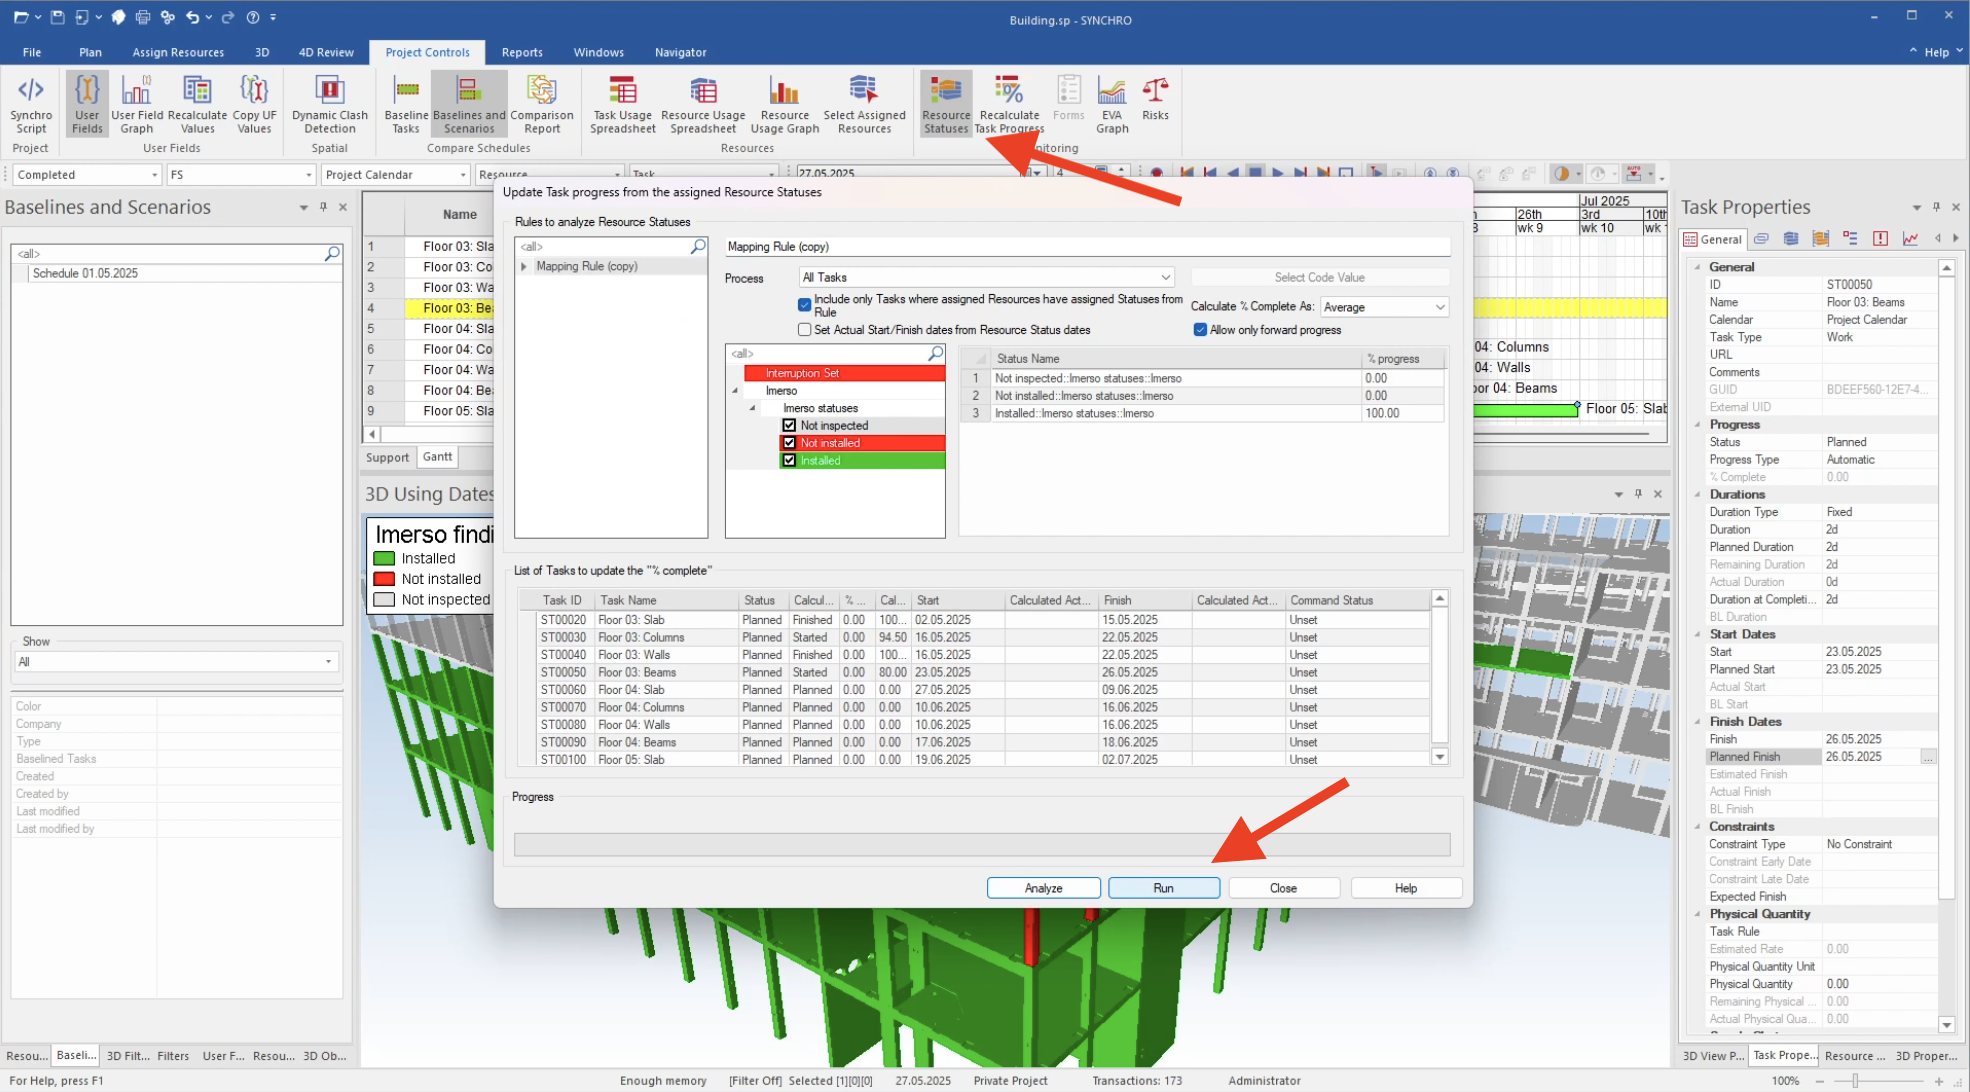The width and height of the screenshot is (1970, 1092).
Task: Open the Gantt tab
Action: [437, 457]
